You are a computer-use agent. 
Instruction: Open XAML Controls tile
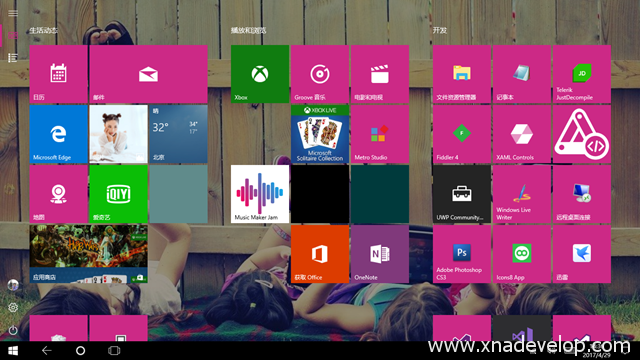tap(522, 134)
